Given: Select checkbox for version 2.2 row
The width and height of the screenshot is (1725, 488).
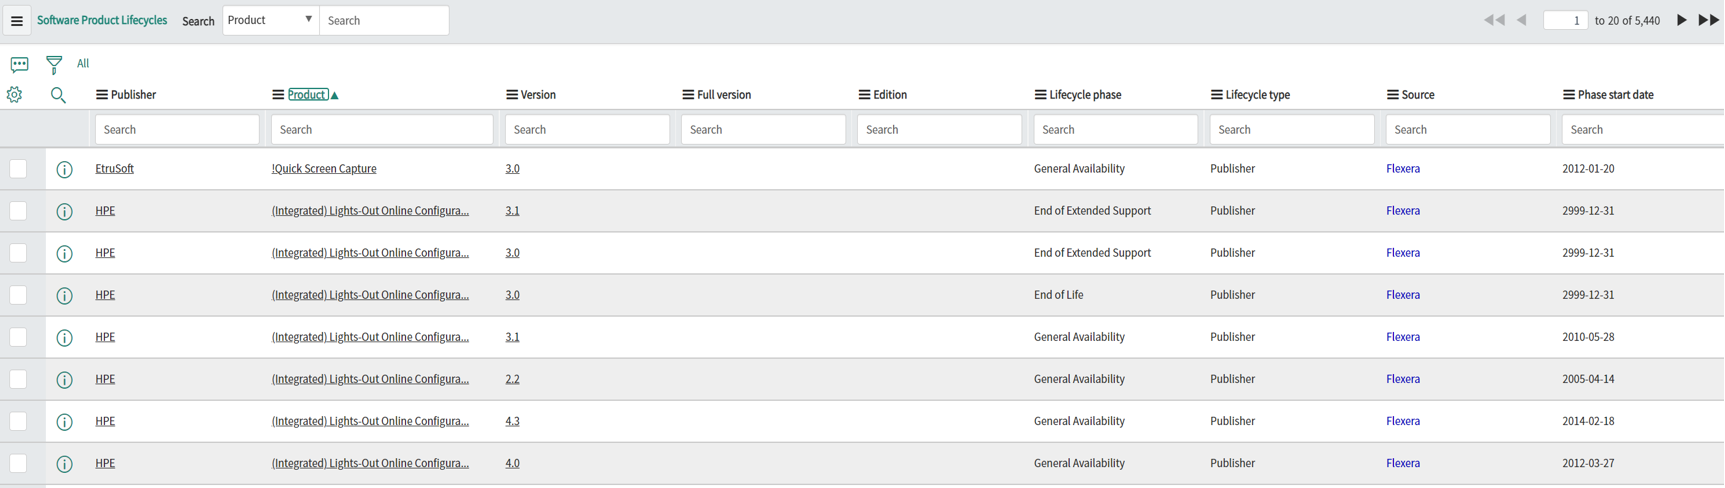Looking at the screenshot, I should click(18, 379).
